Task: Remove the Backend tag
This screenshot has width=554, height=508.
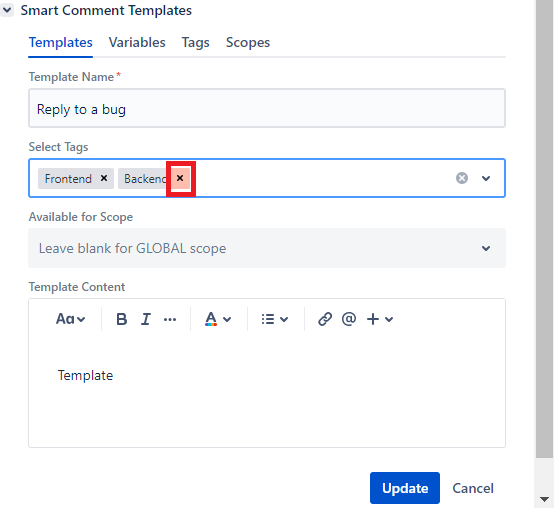Action: 180,178
